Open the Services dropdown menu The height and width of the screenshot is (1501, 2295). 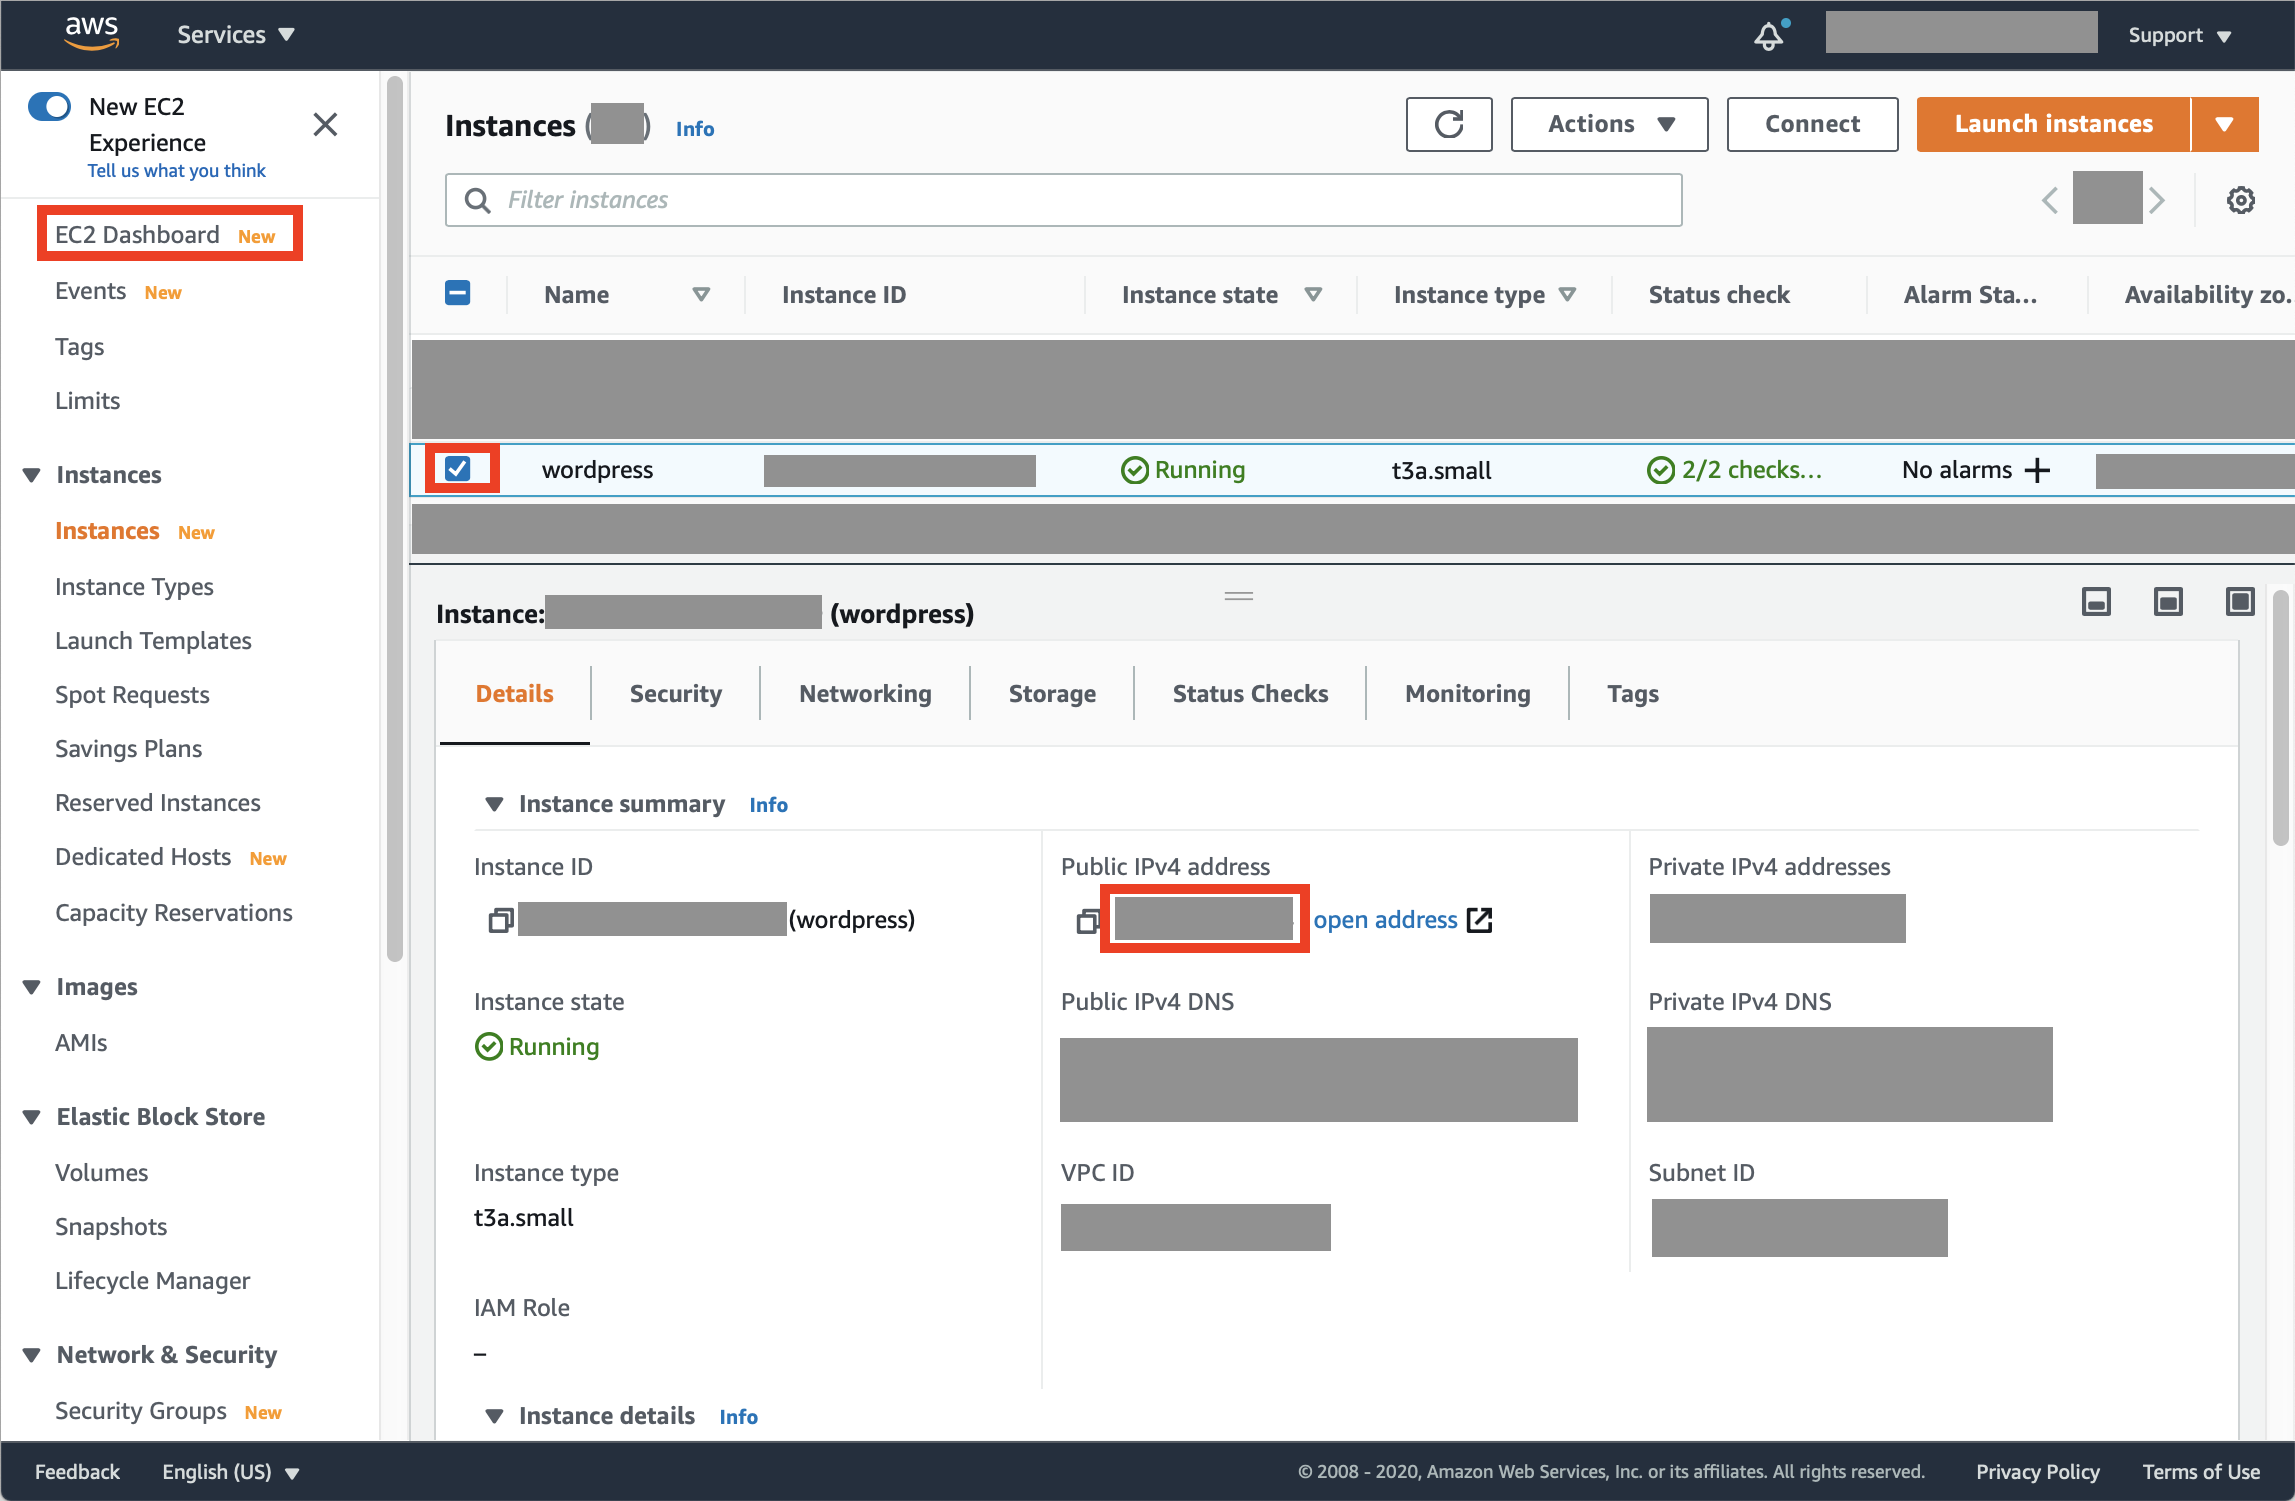[x=235, y=35]
